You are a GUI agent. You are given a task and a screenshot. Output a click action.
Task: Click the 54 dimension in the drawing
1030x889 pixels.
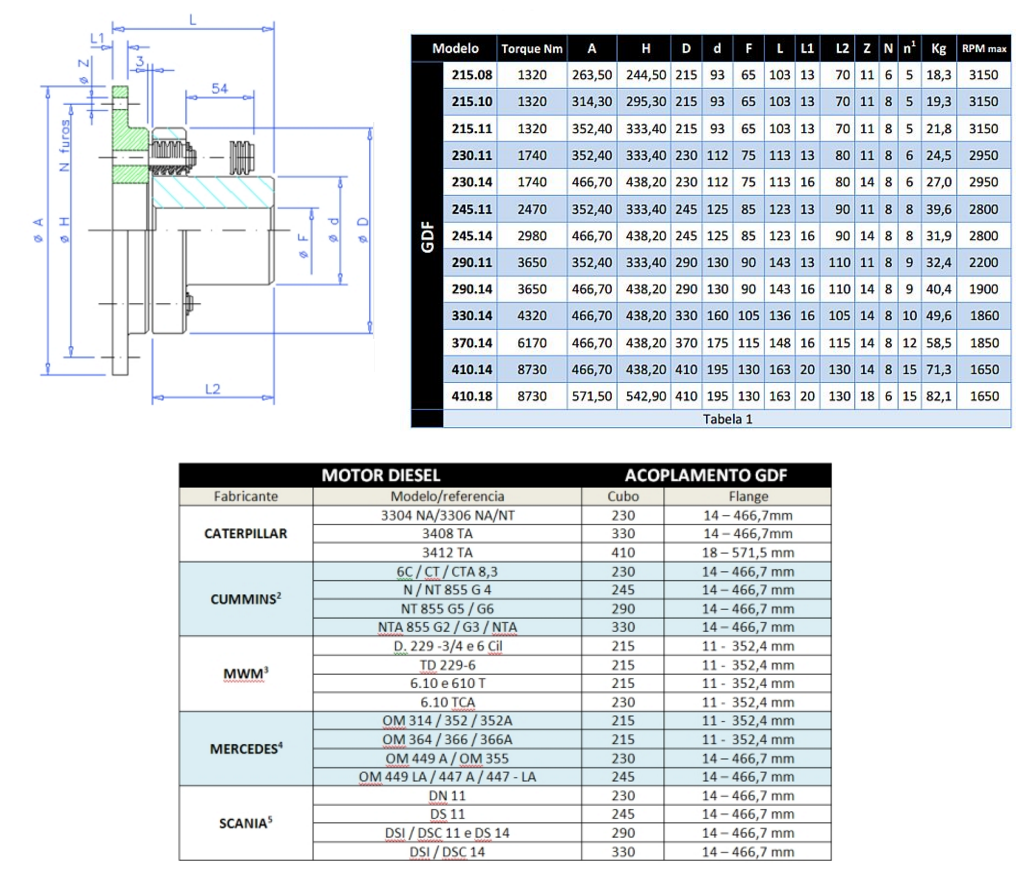click(220, 90)
